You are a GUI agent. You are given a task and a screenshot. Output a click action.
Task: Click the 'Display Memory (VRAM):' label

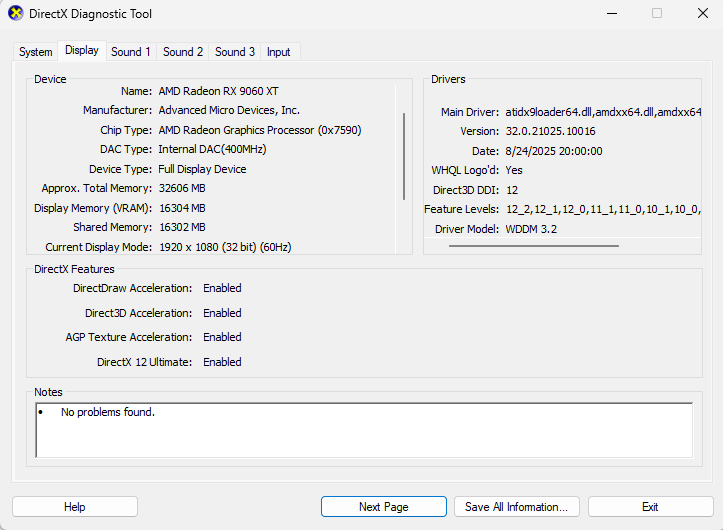coord(93,208)
